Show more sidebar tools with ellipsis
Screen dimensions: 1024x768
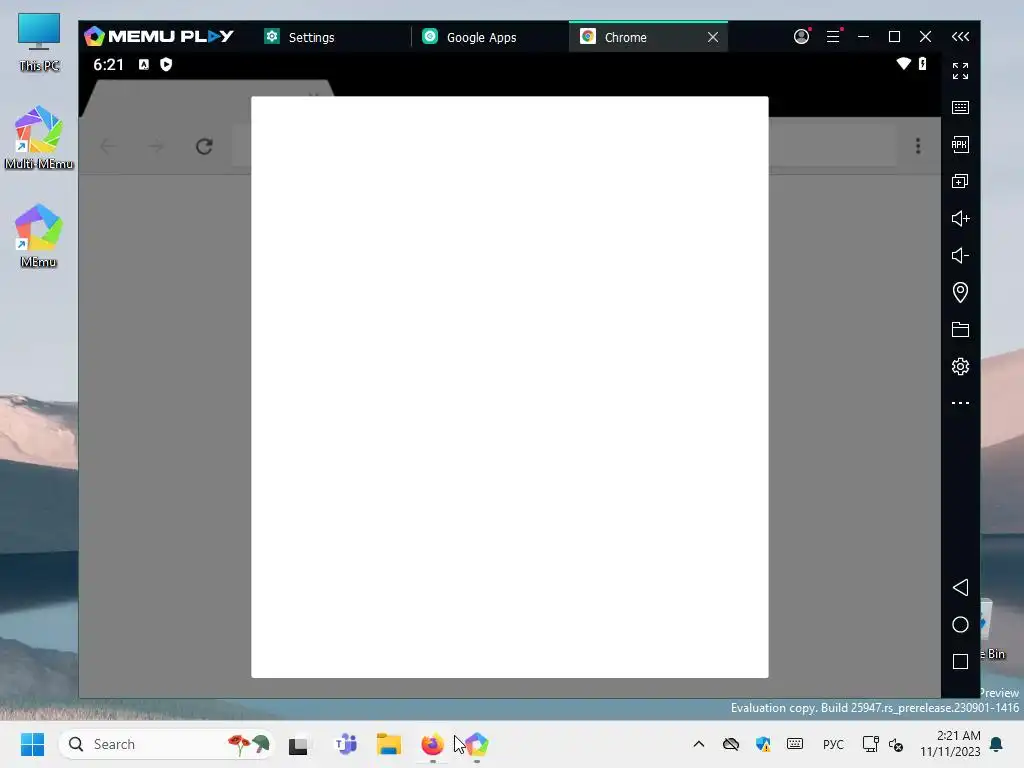point(960,403)
